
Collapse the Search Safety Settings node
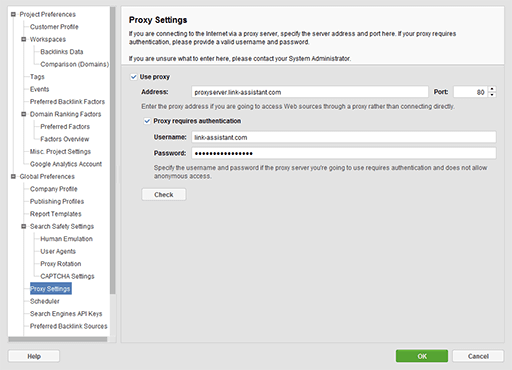24,226
